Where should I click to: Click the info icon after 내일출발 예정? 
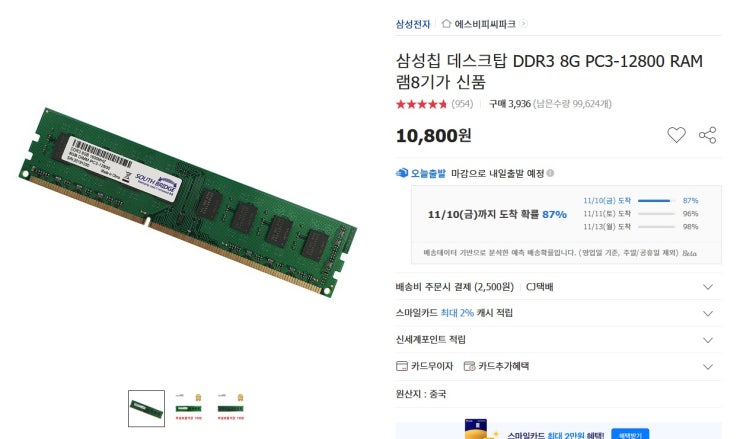point(550,174)
